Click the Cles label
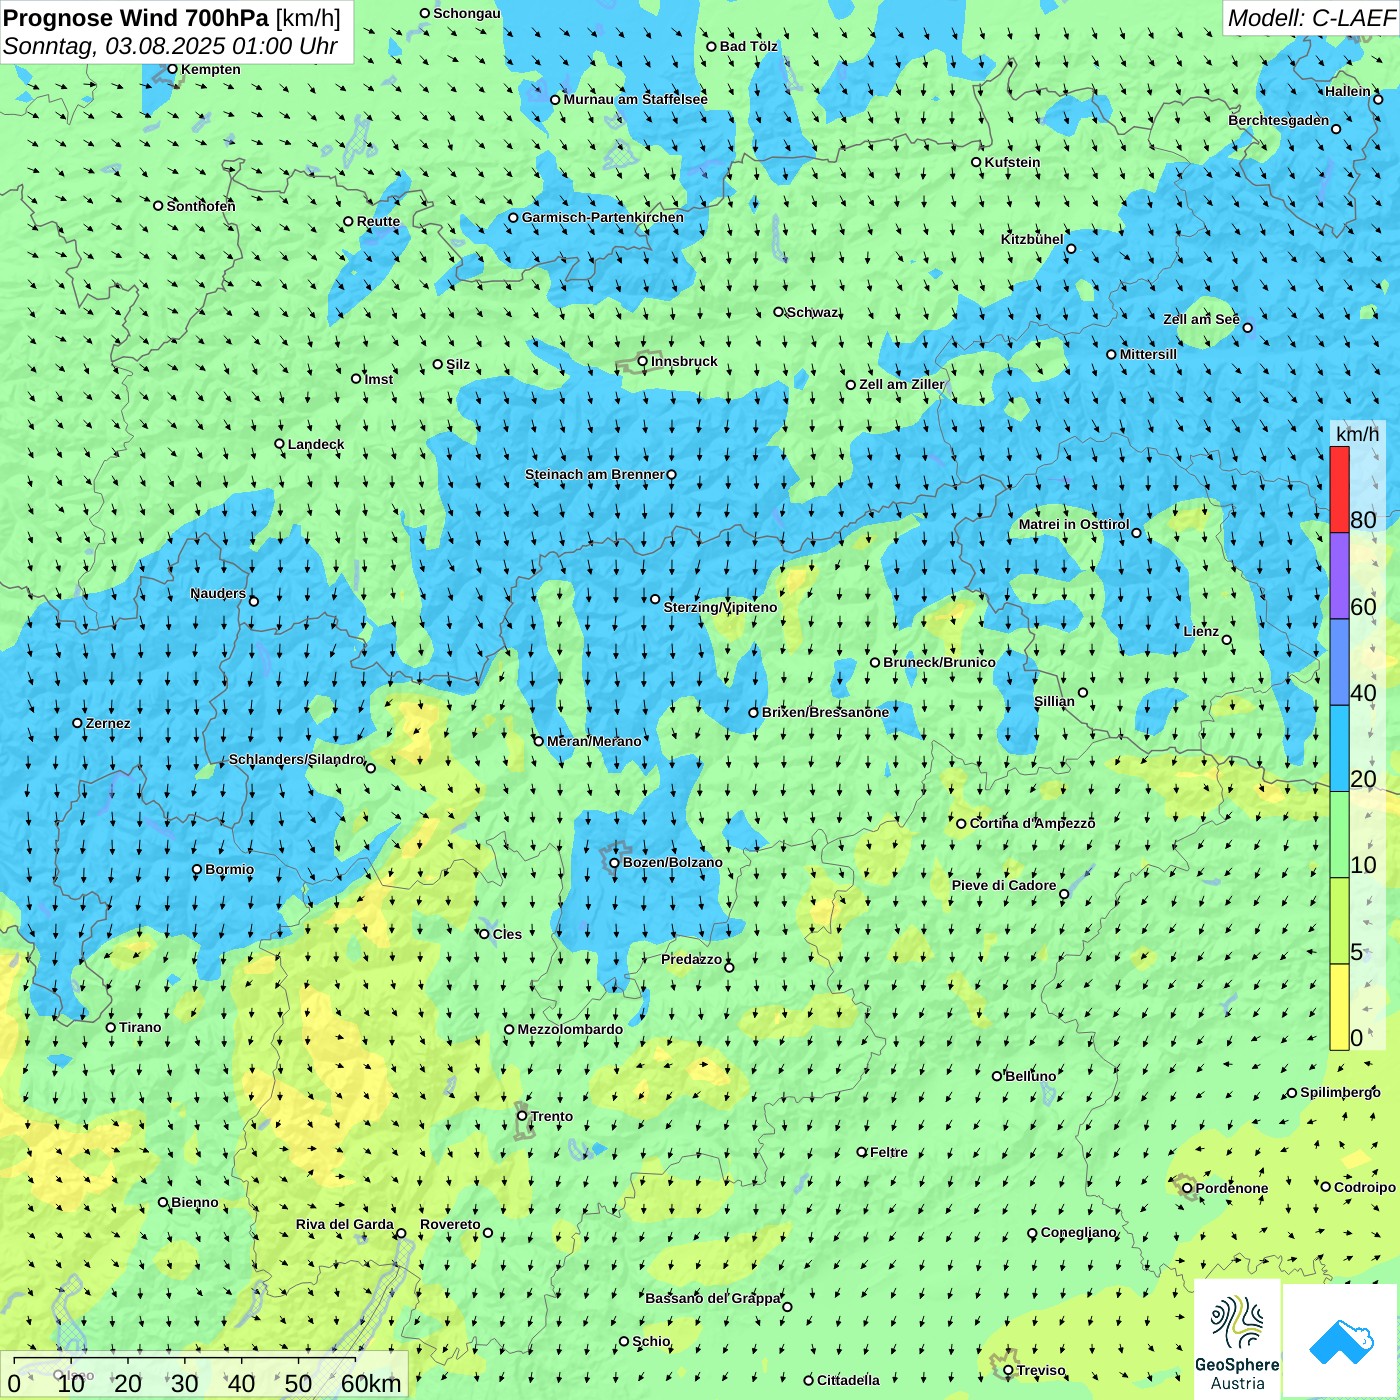 point(507,934)
